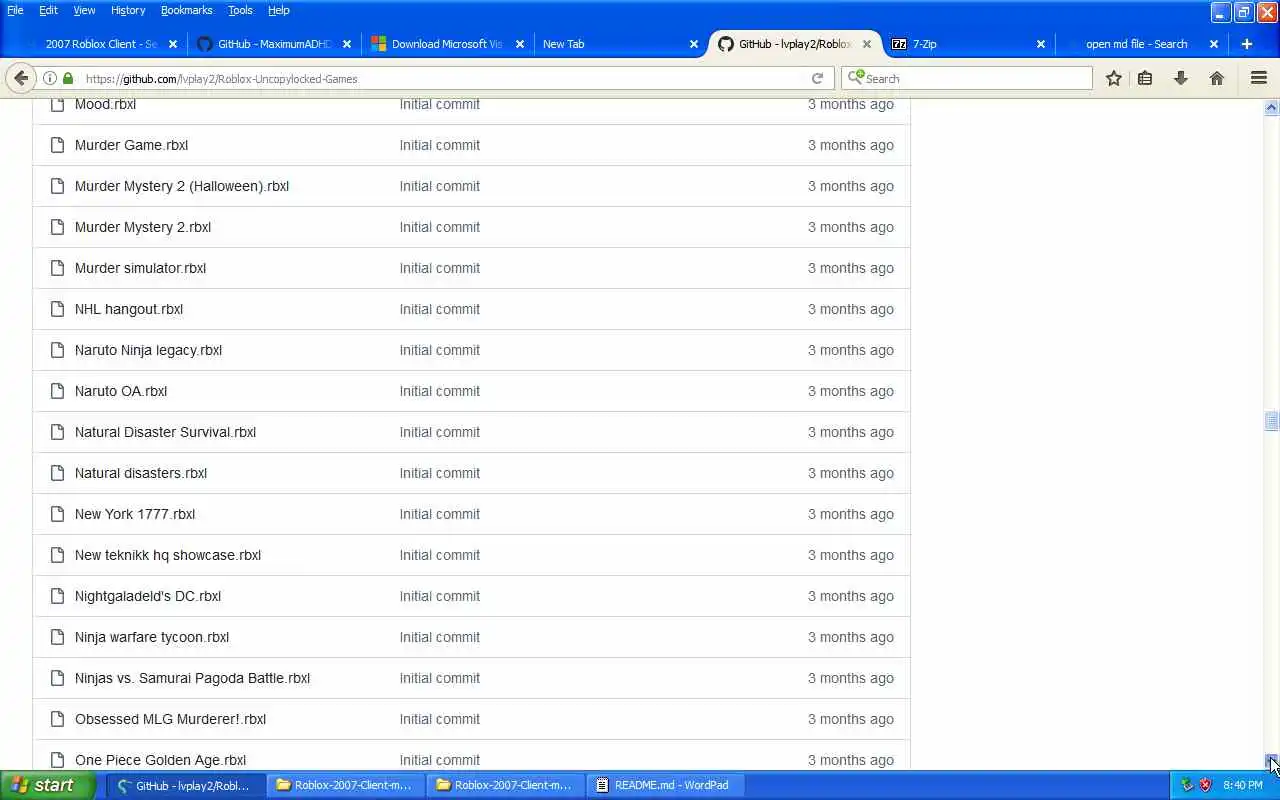Bookmark this page with the star icon
This screenshot has width=1280, height=800.
pos(1113,78)
